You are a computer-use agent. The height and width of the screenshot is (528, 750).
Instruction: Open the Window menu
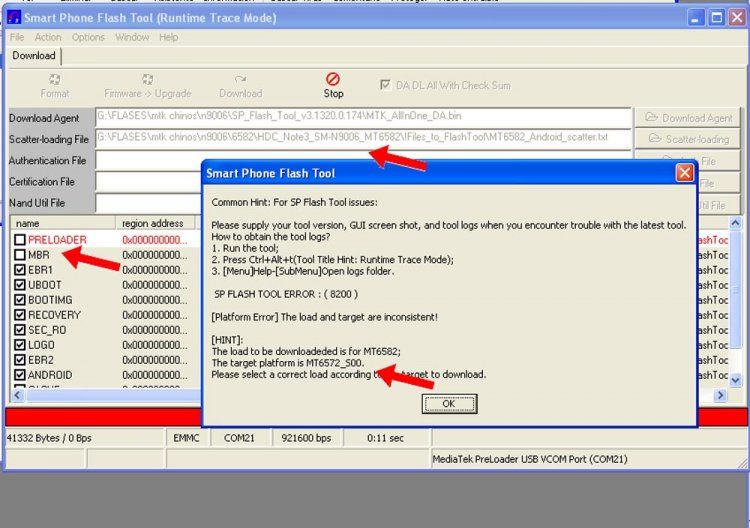click(x=132, y=37)
